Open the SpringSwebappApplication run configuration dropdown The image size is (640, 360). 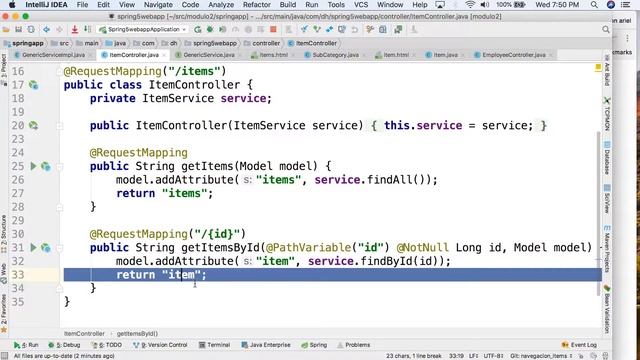pos(143,29)
